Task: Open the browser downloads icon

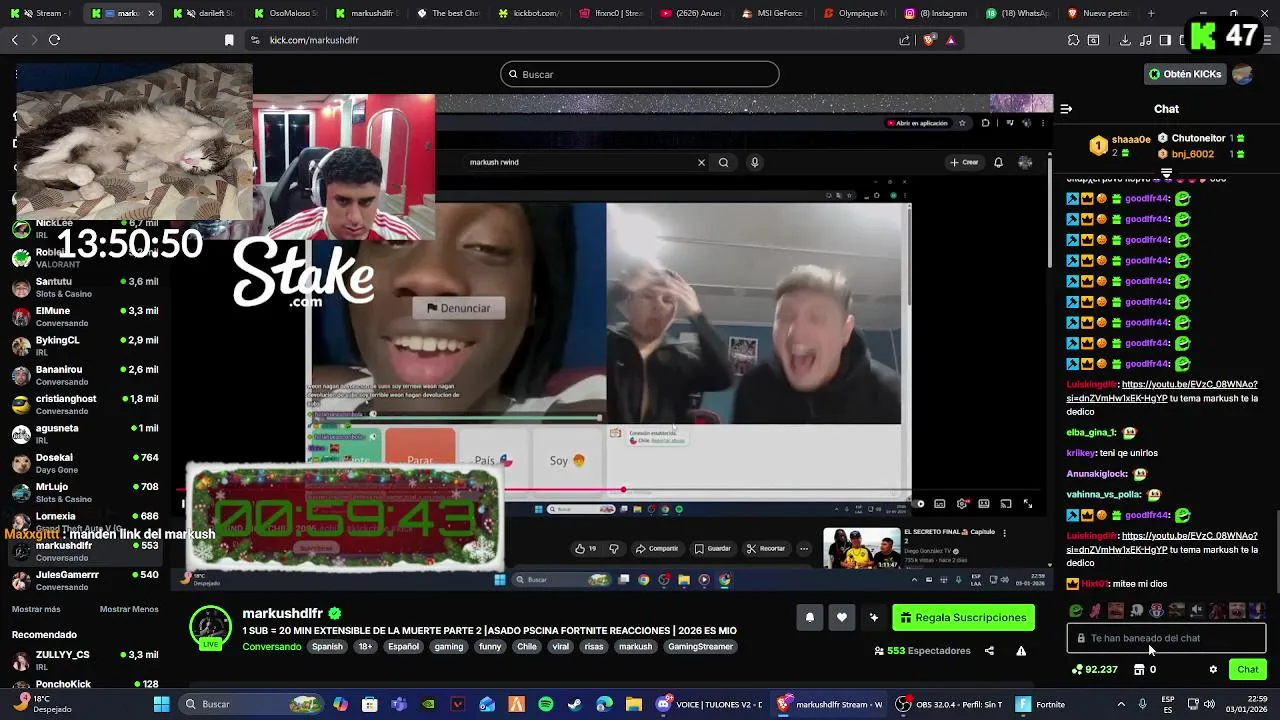Action: click(x=1125, y=40)
